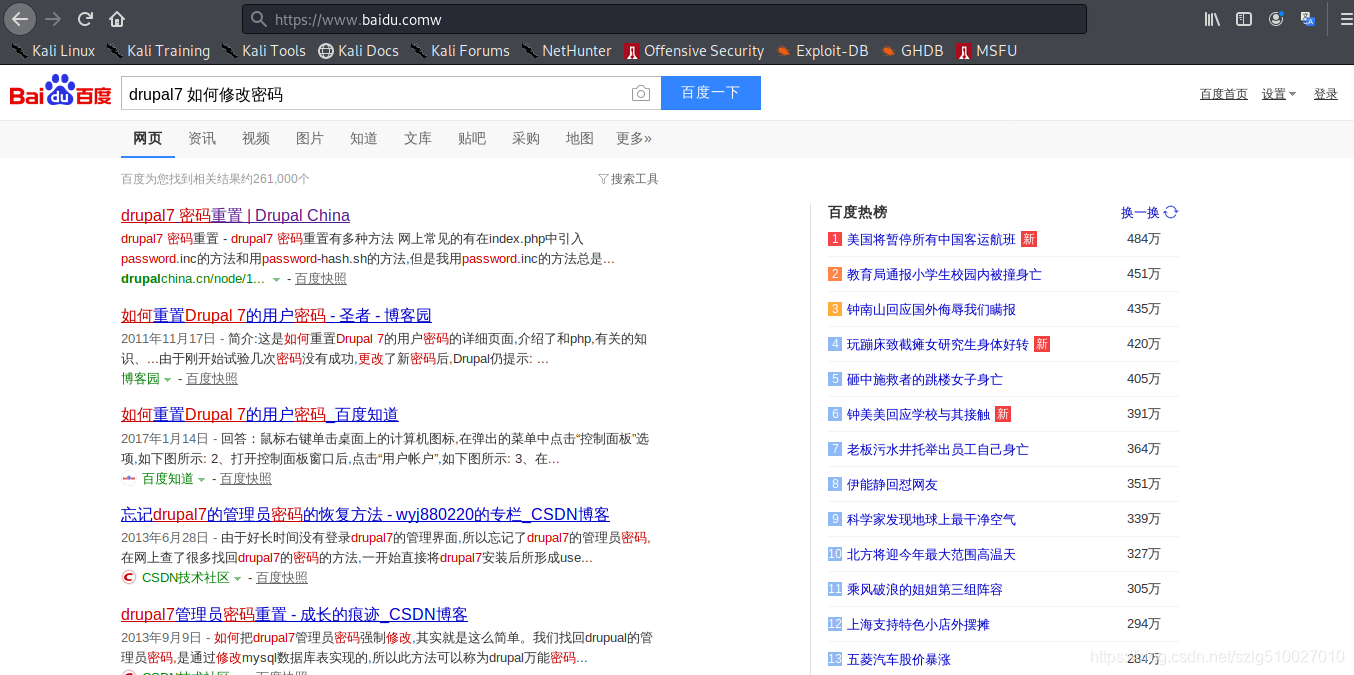Open hot topic '上海支持特色小店外摆摊'
1354x675 pixels.
coord(918,624)
